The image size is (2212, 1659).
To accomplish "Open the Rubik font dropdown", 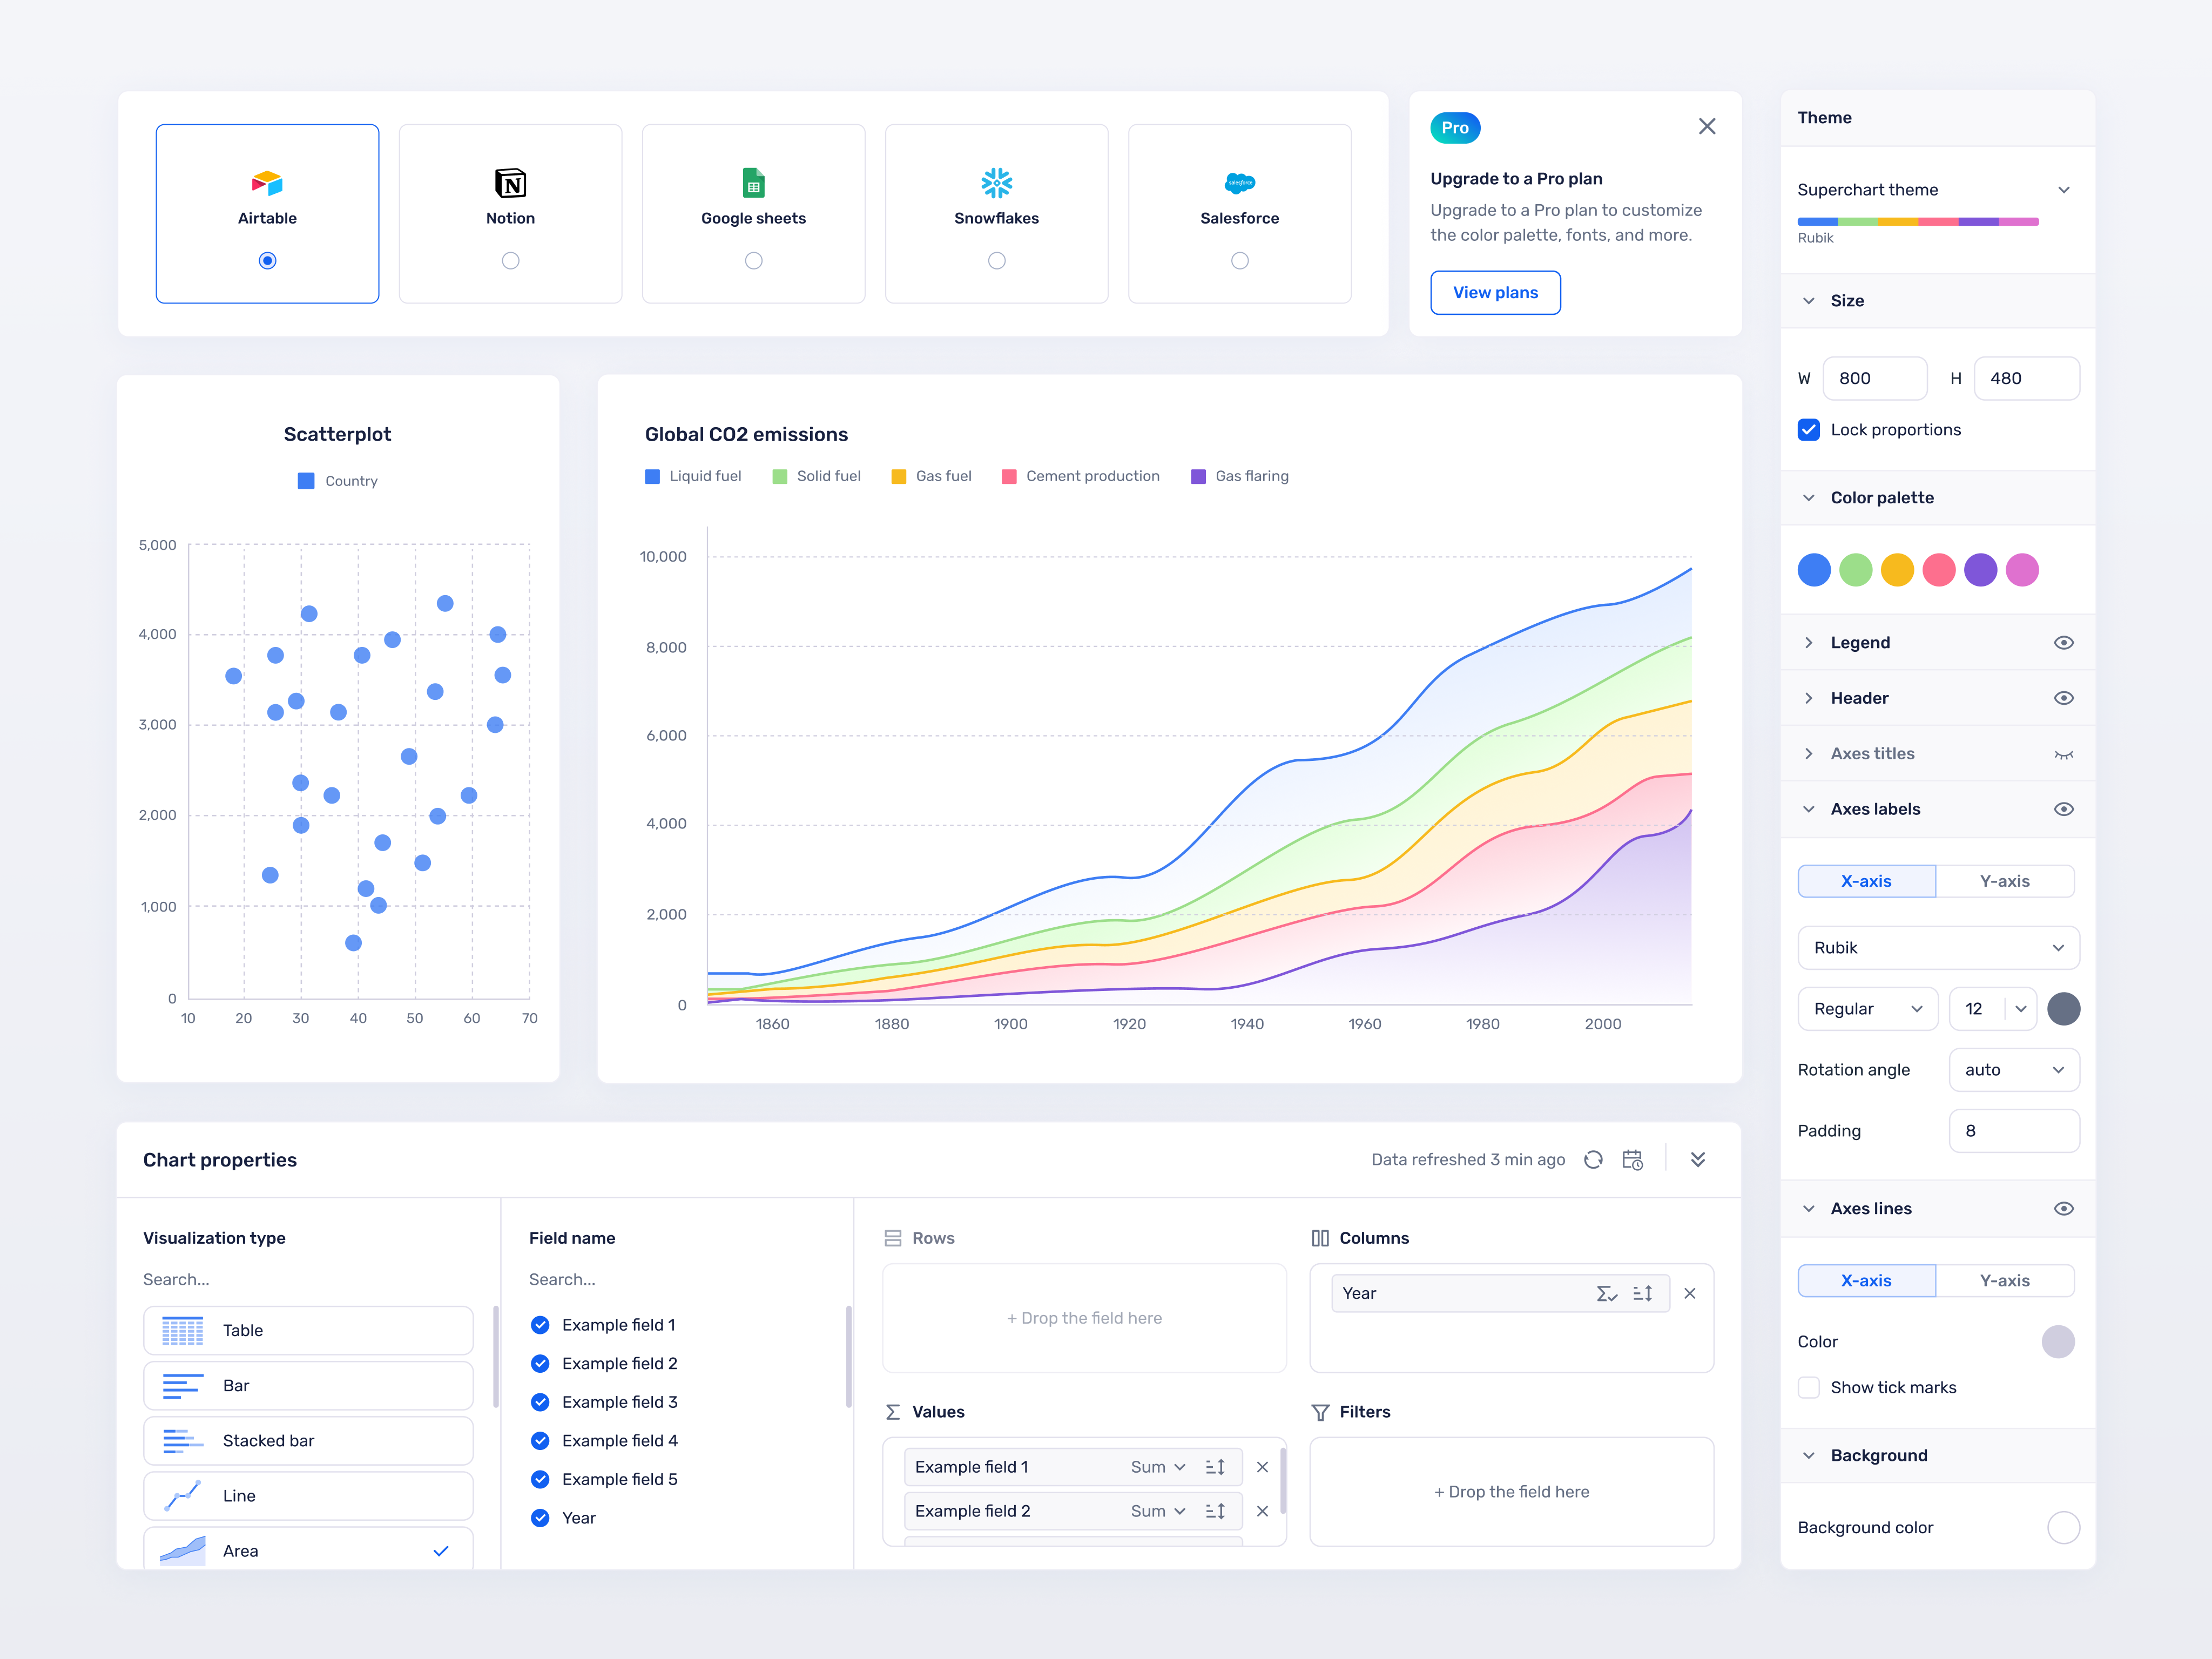I will pyautogui.click(x=1938, y=947).
